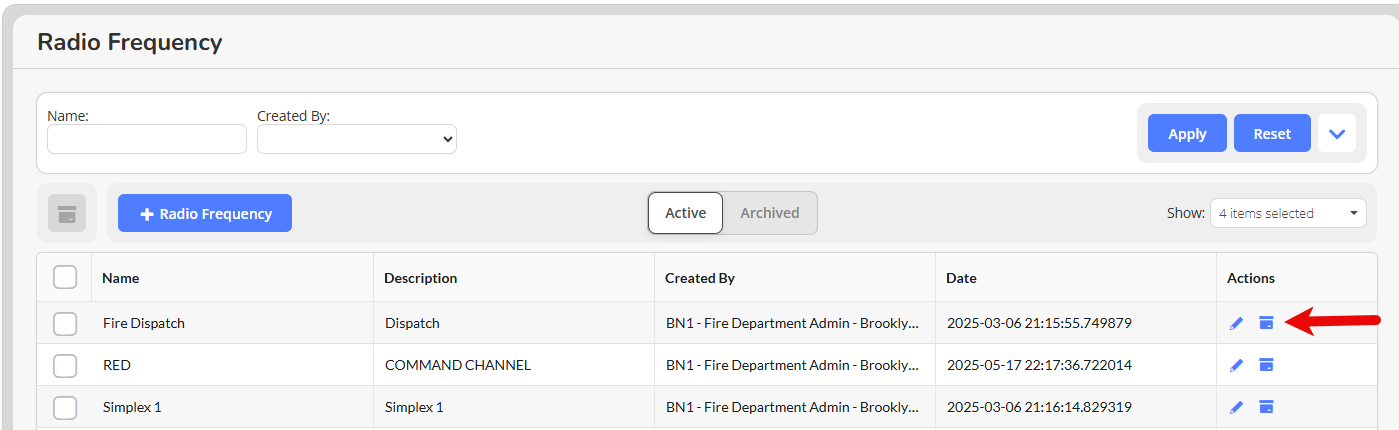Edit the Fire Dispatch frequency with the pencil icon
The height and width of the screenshot is (430, 1399).
tap(1237, 323)
